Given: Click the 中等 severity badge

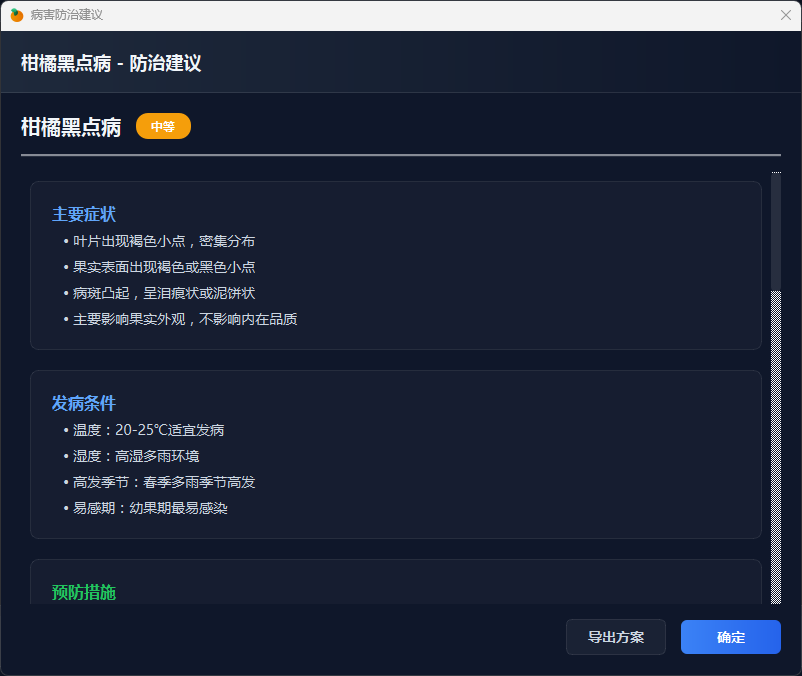Looking at the screenshot, I should point(163,127).
